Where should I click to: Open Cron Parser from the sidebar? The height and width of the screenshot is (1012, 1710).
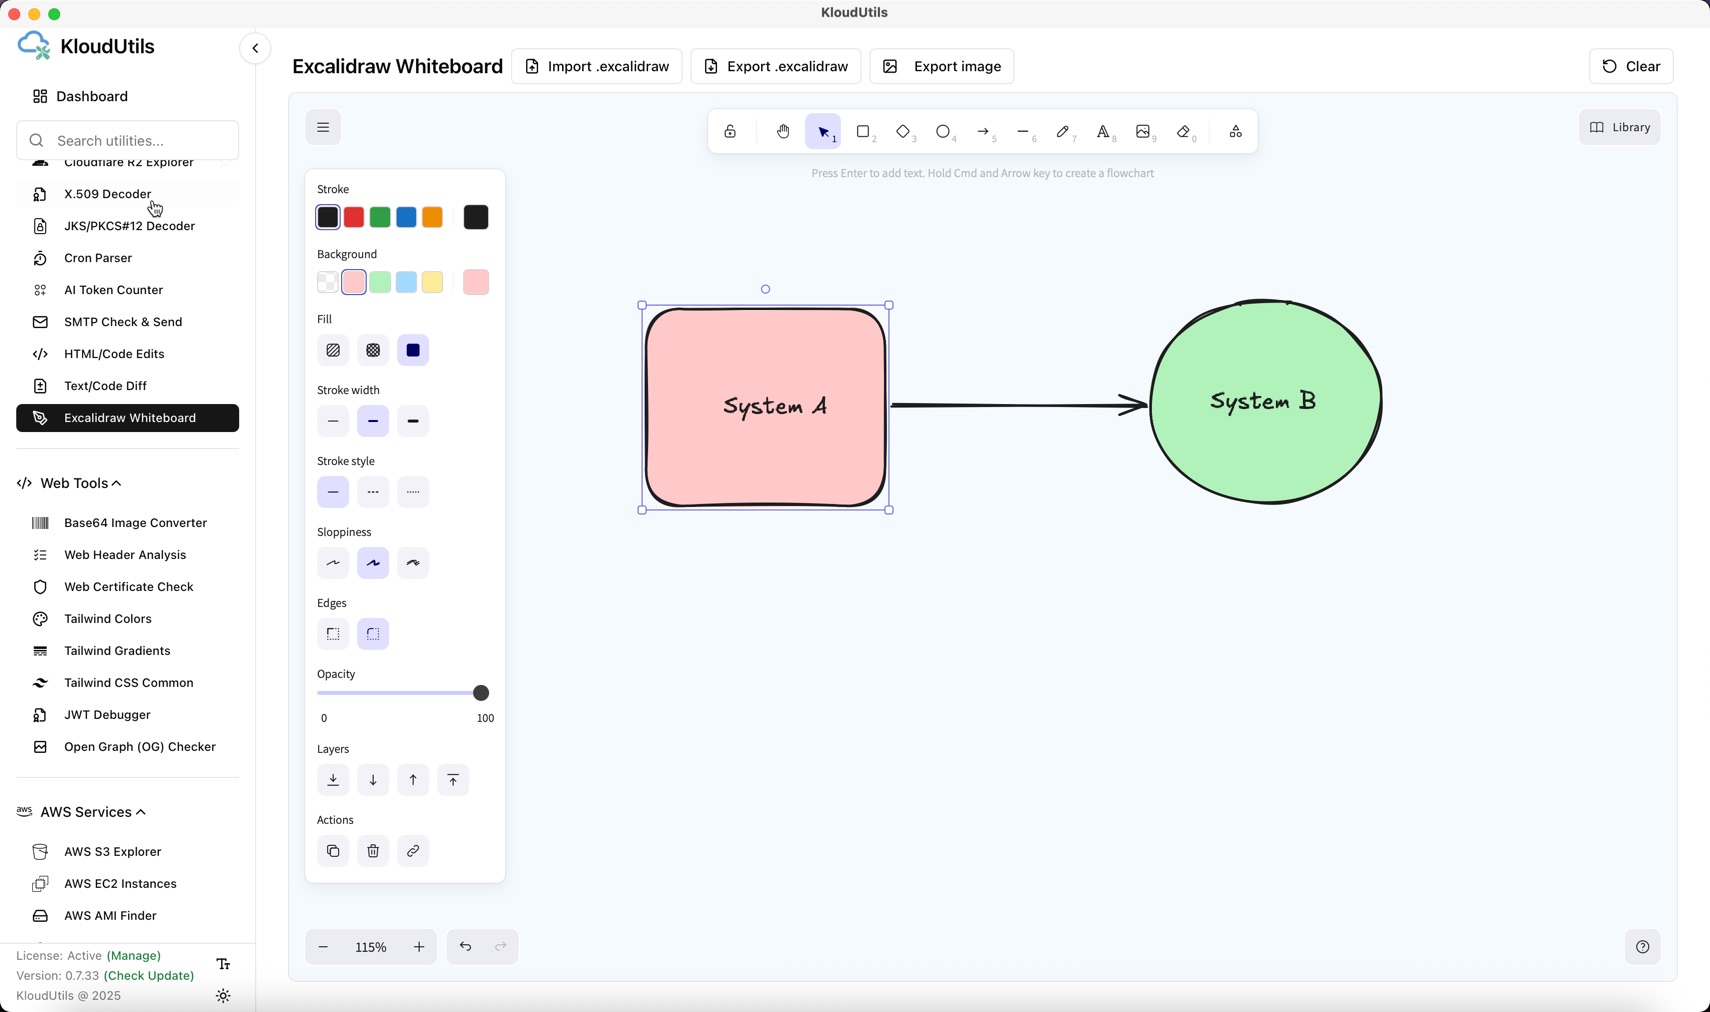98,258
